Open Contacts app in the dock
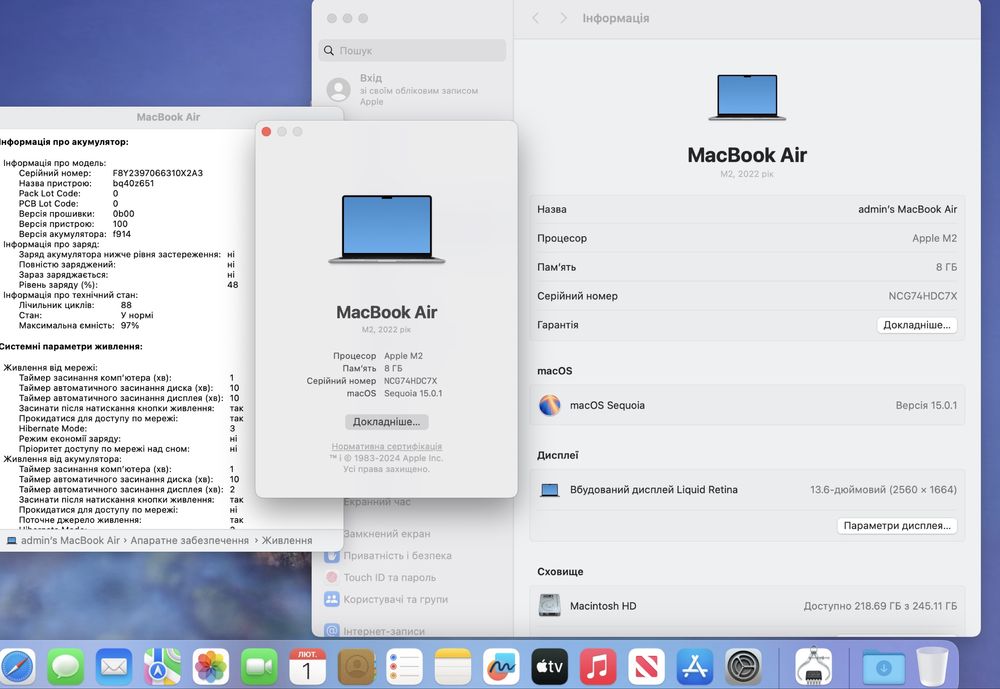 point(356,667)
